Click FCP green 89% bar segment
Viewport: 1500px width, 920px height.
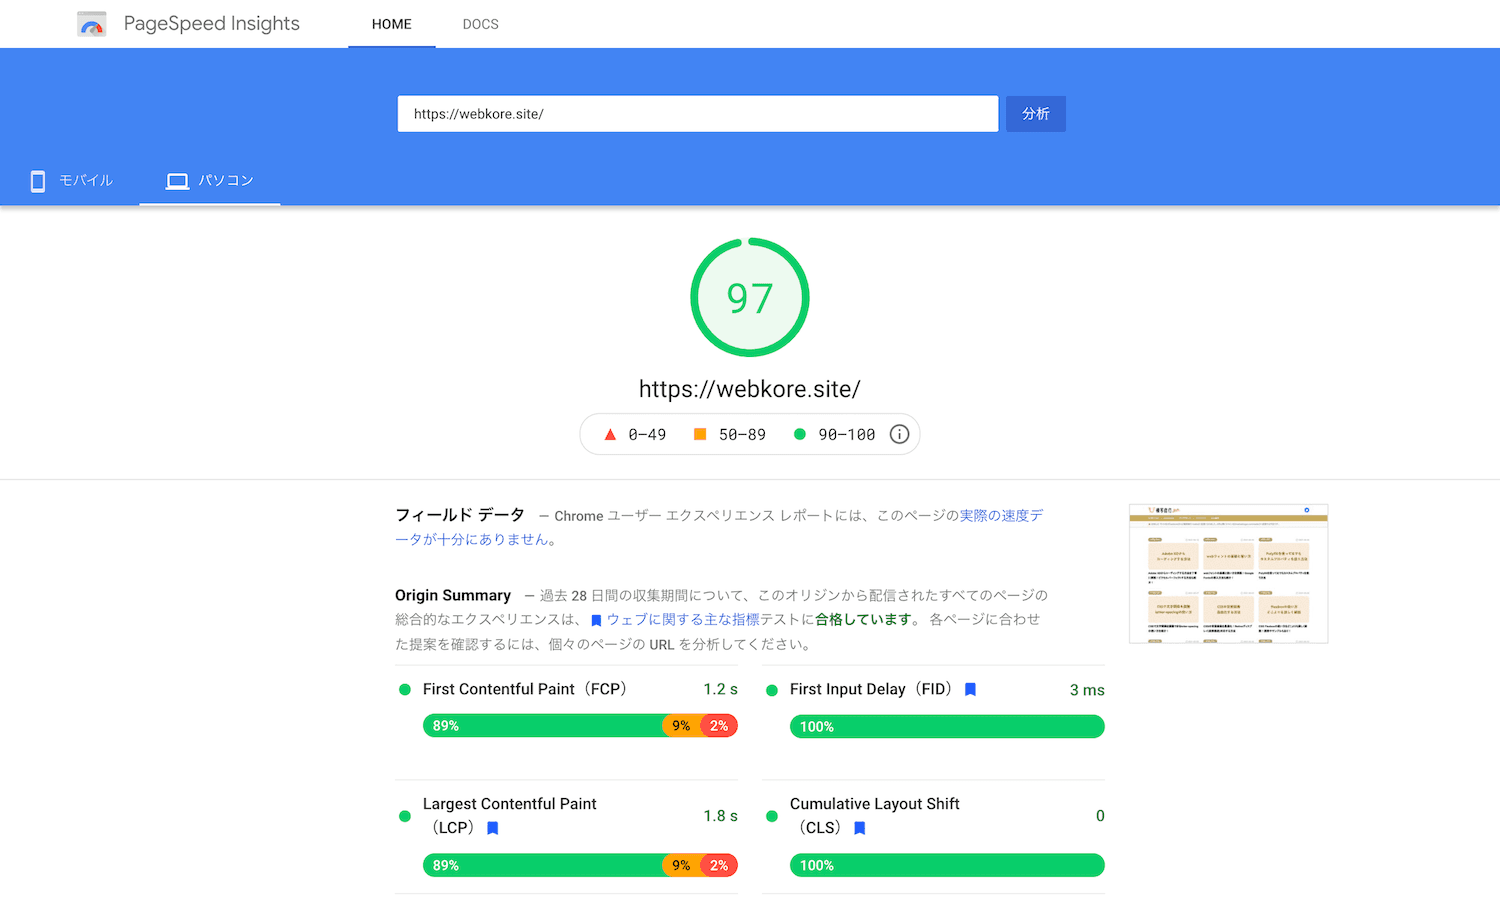coord(543,726)
